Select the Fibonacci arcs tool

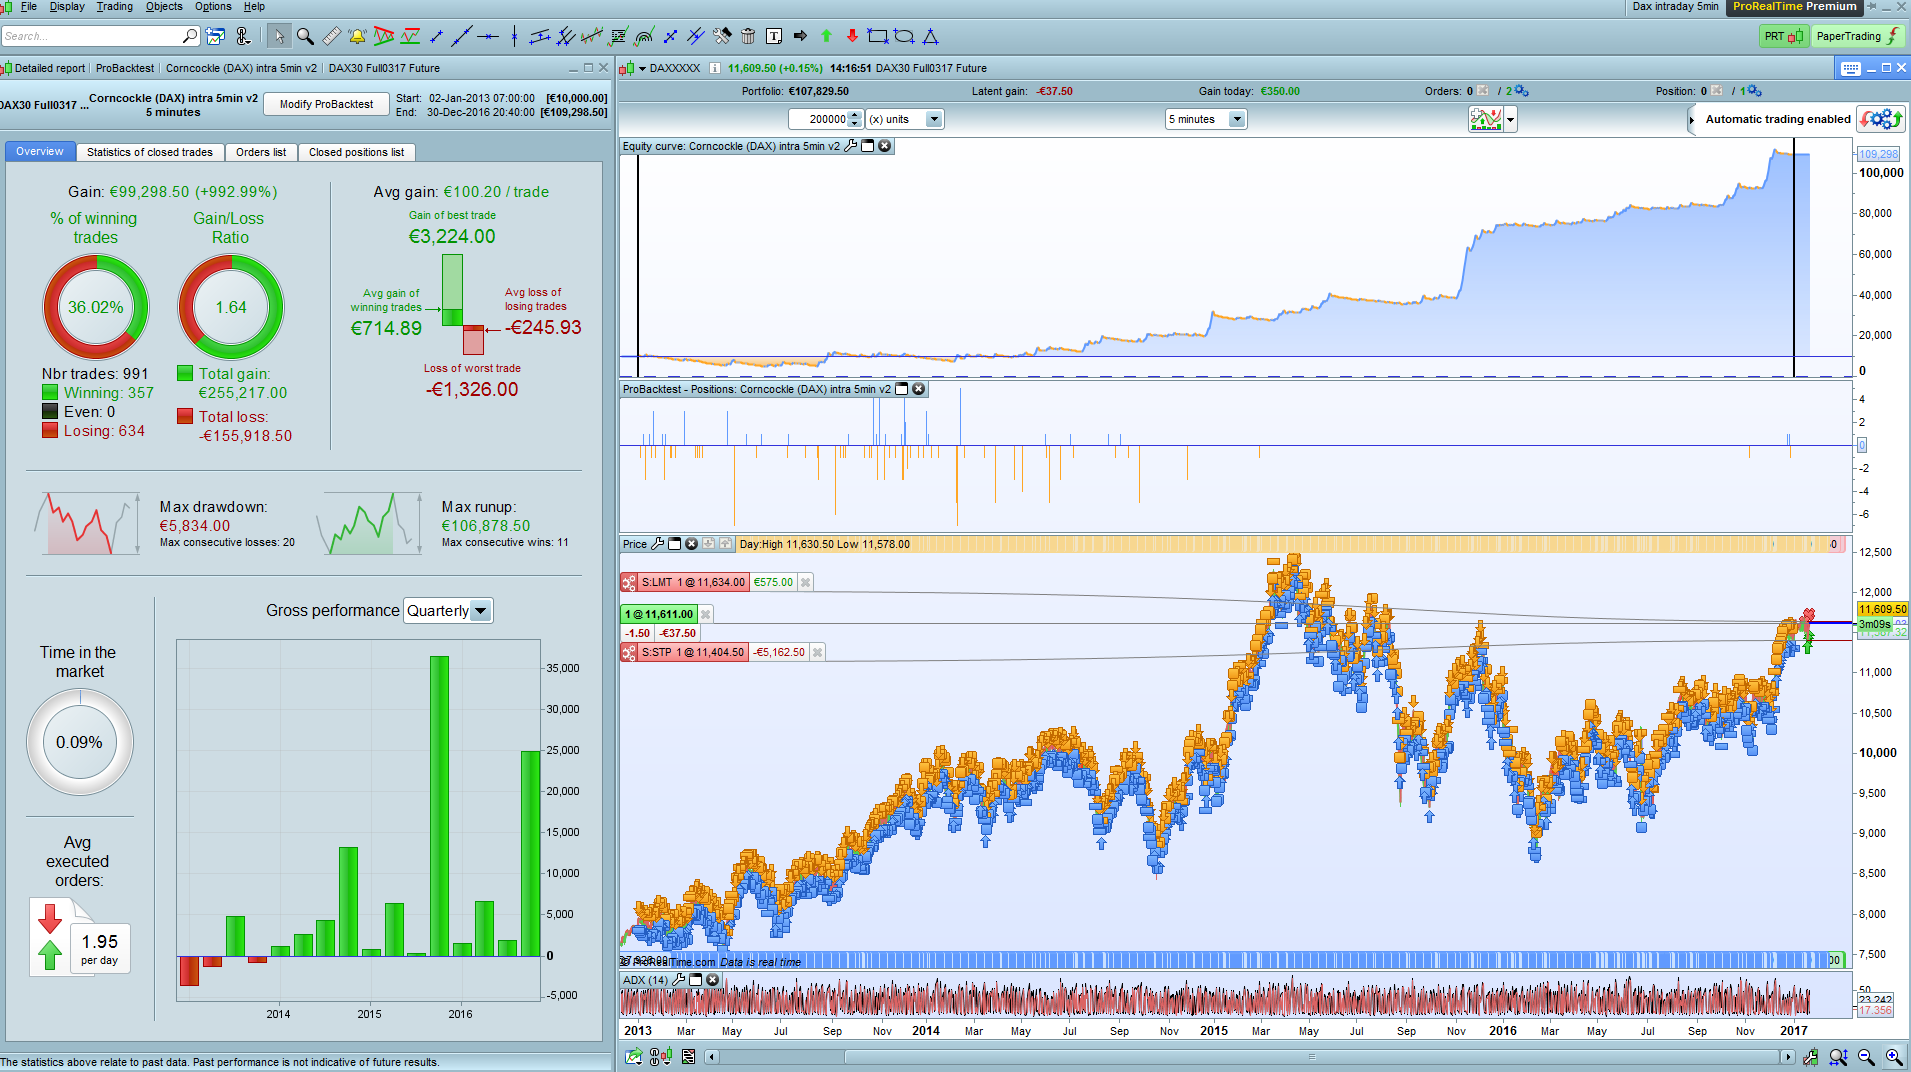(644, 37)
